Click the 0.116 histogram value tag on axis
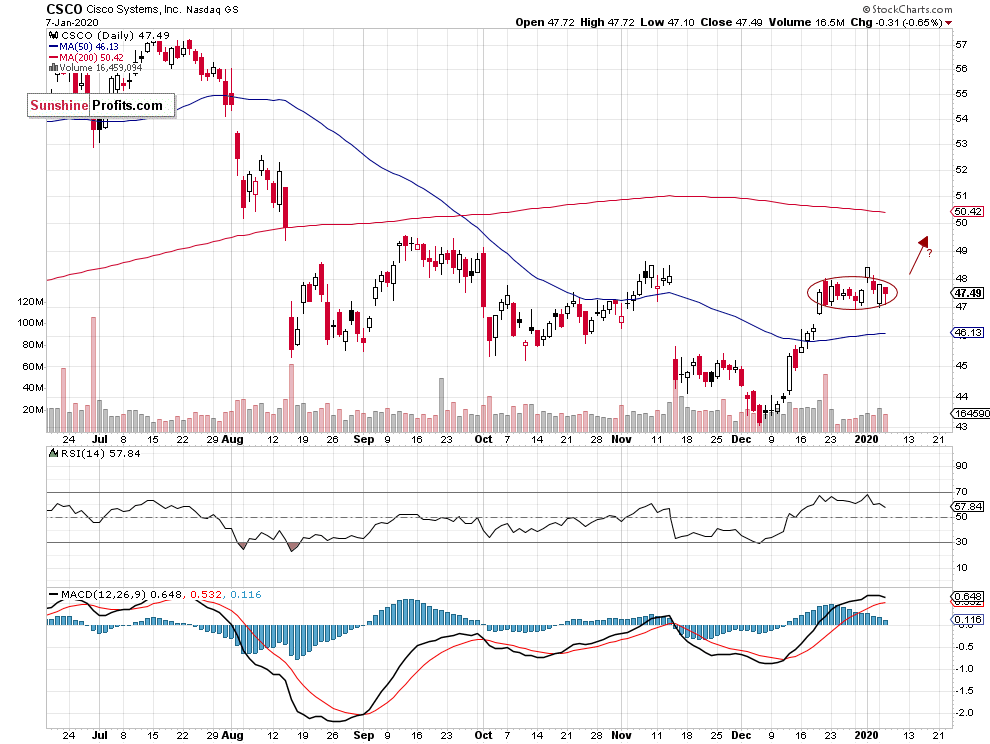The width and height of the screenshot is (990, 744). (x=967, y=620)
